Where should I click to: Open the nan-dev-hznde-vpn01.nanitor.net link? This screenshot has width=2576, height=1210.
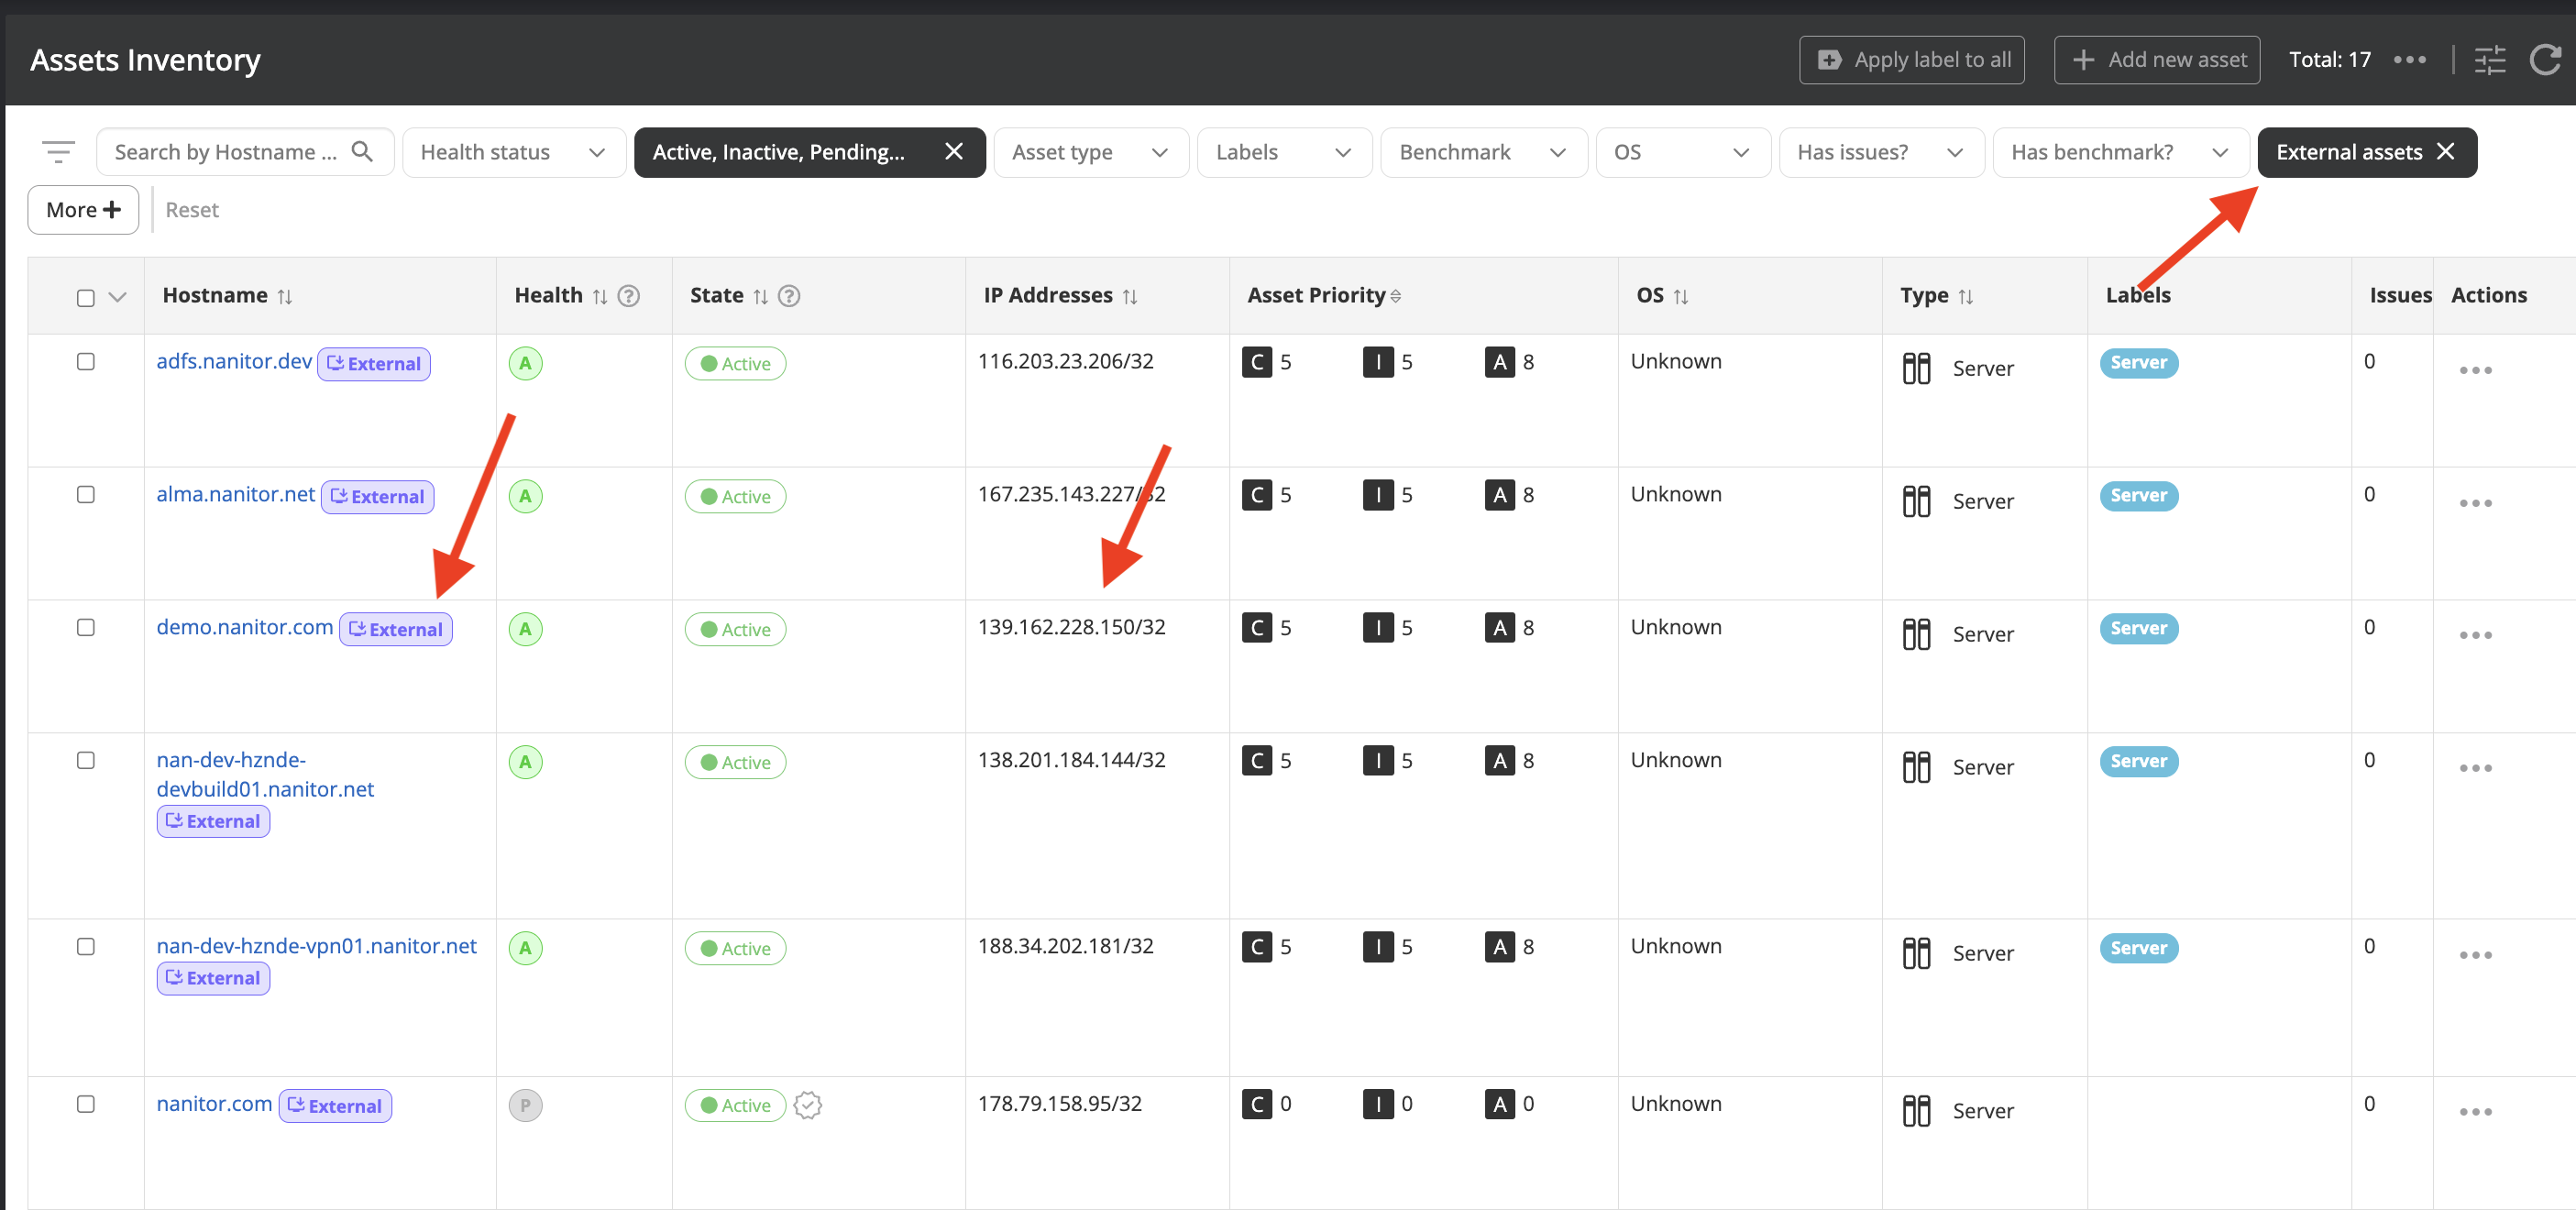(x=316, y=945)
